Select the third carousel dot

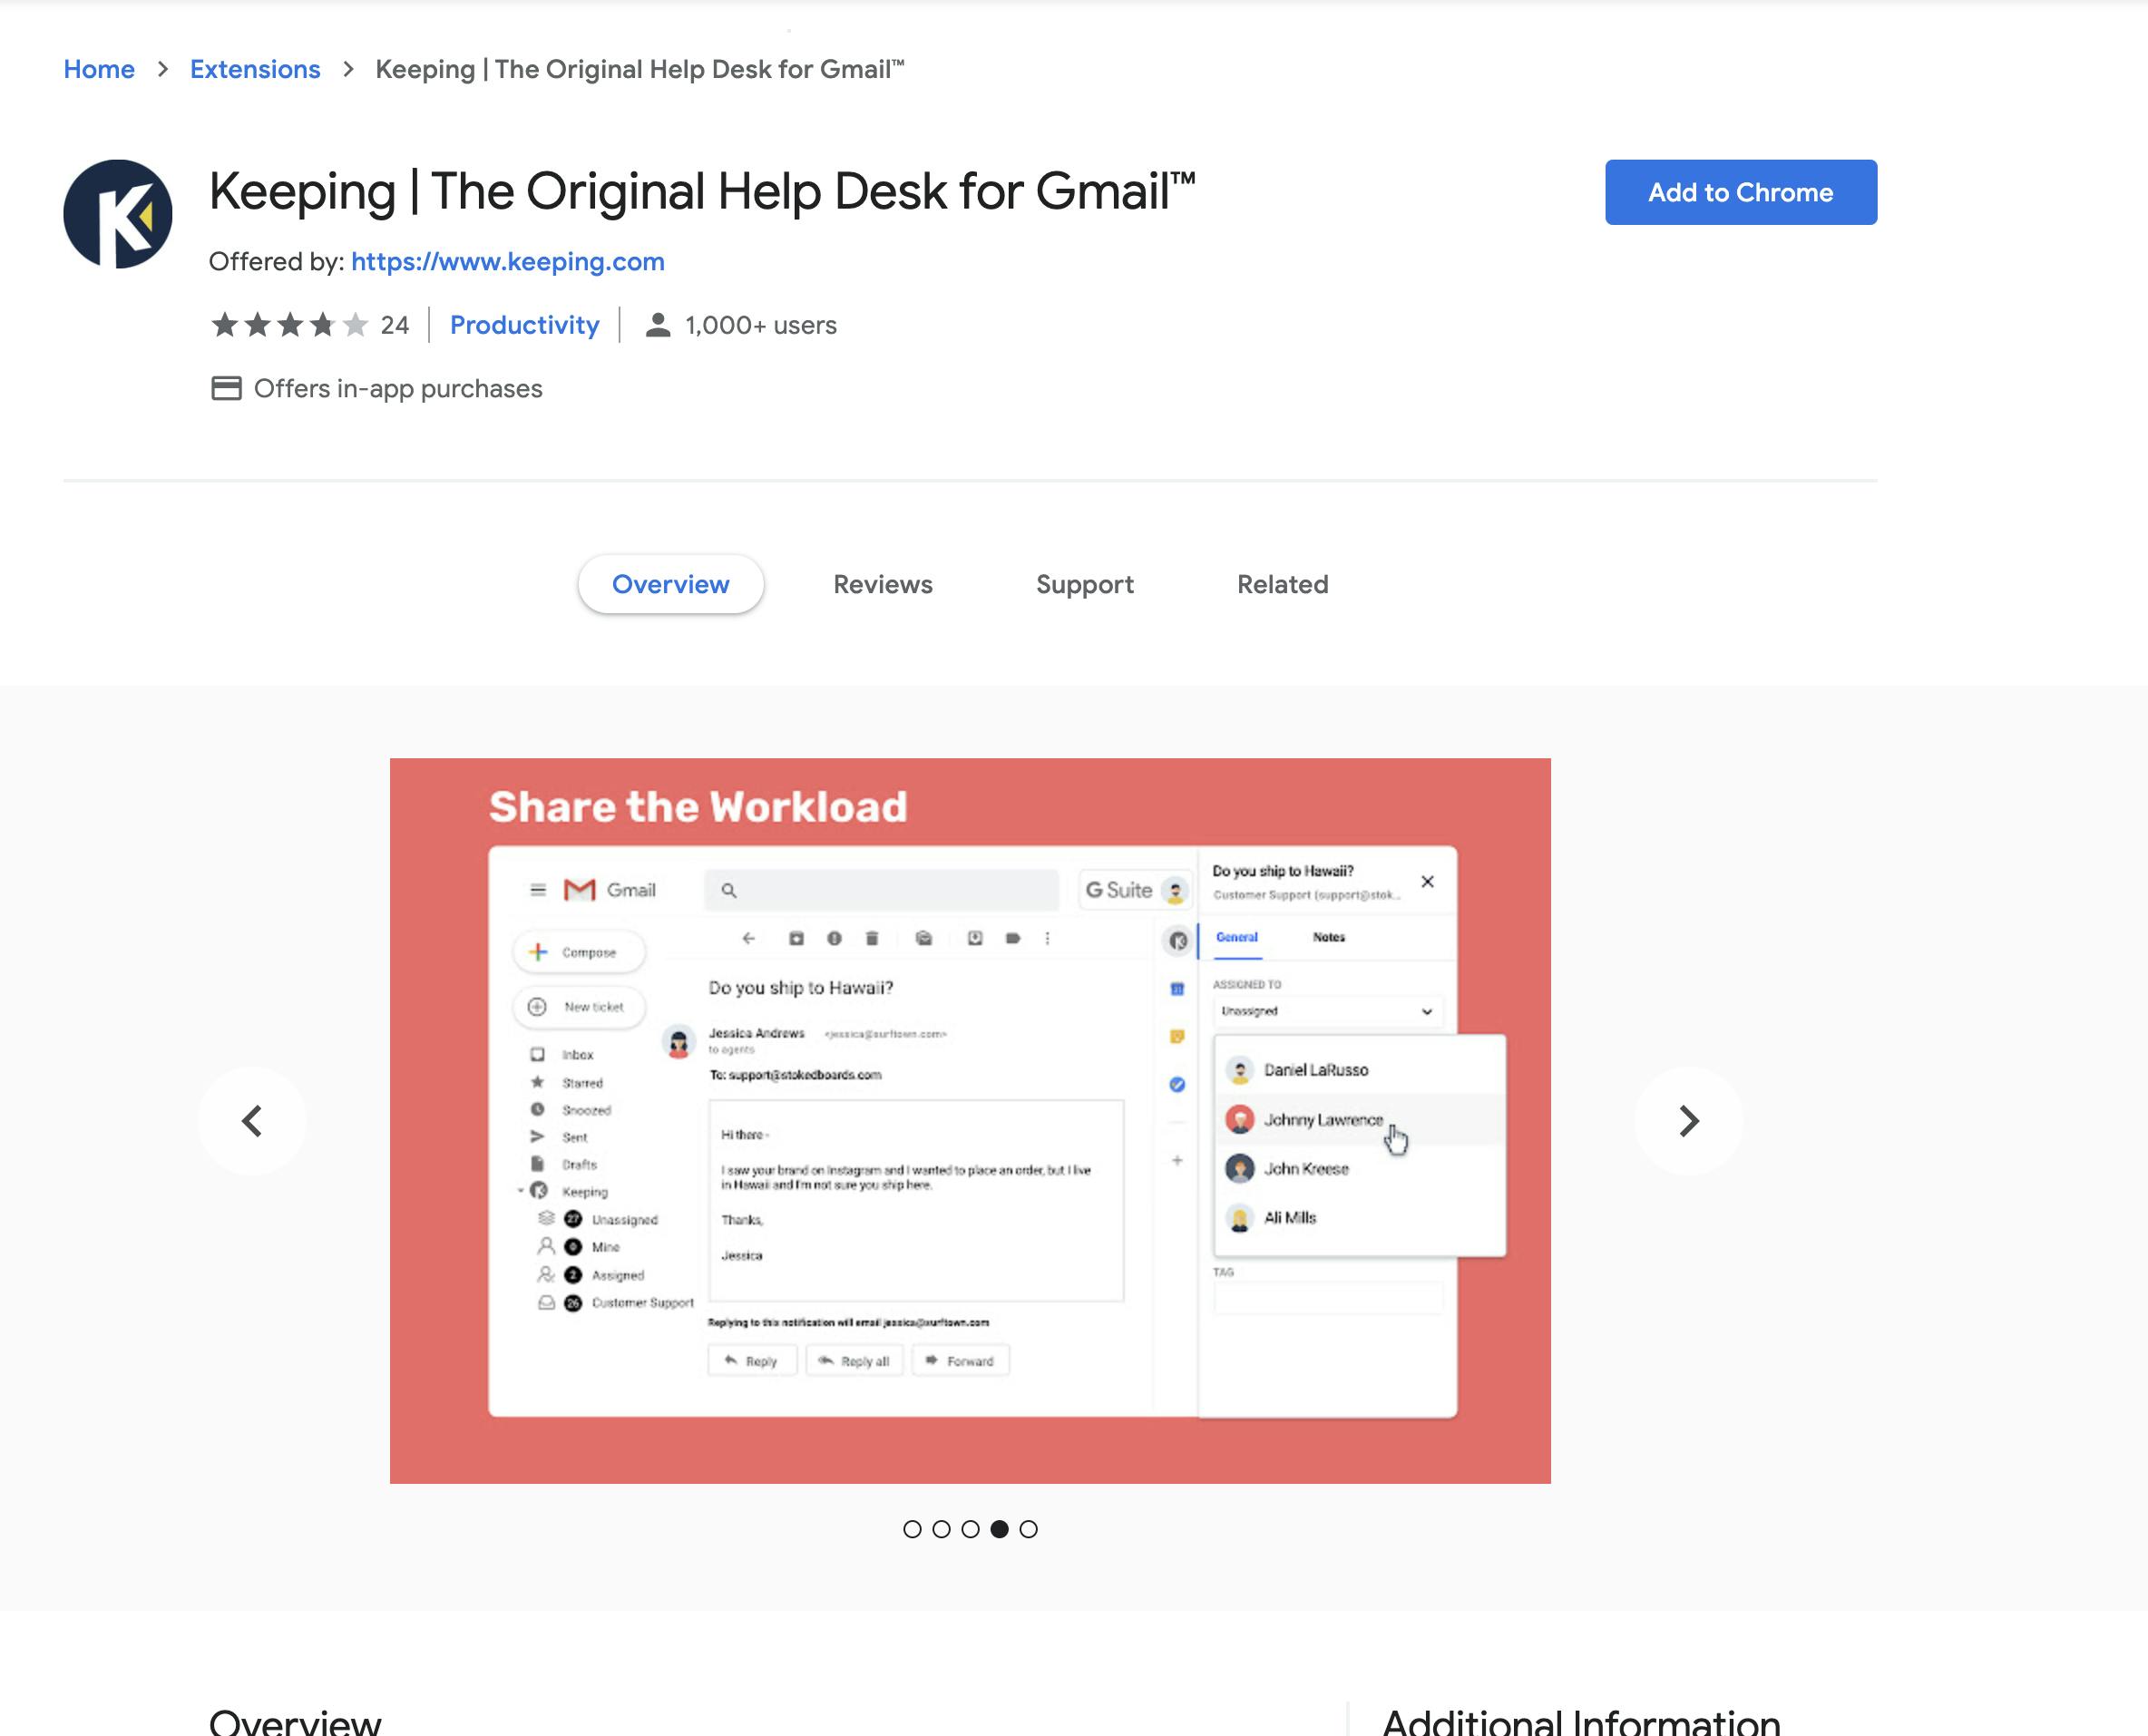pos(970,1529)
